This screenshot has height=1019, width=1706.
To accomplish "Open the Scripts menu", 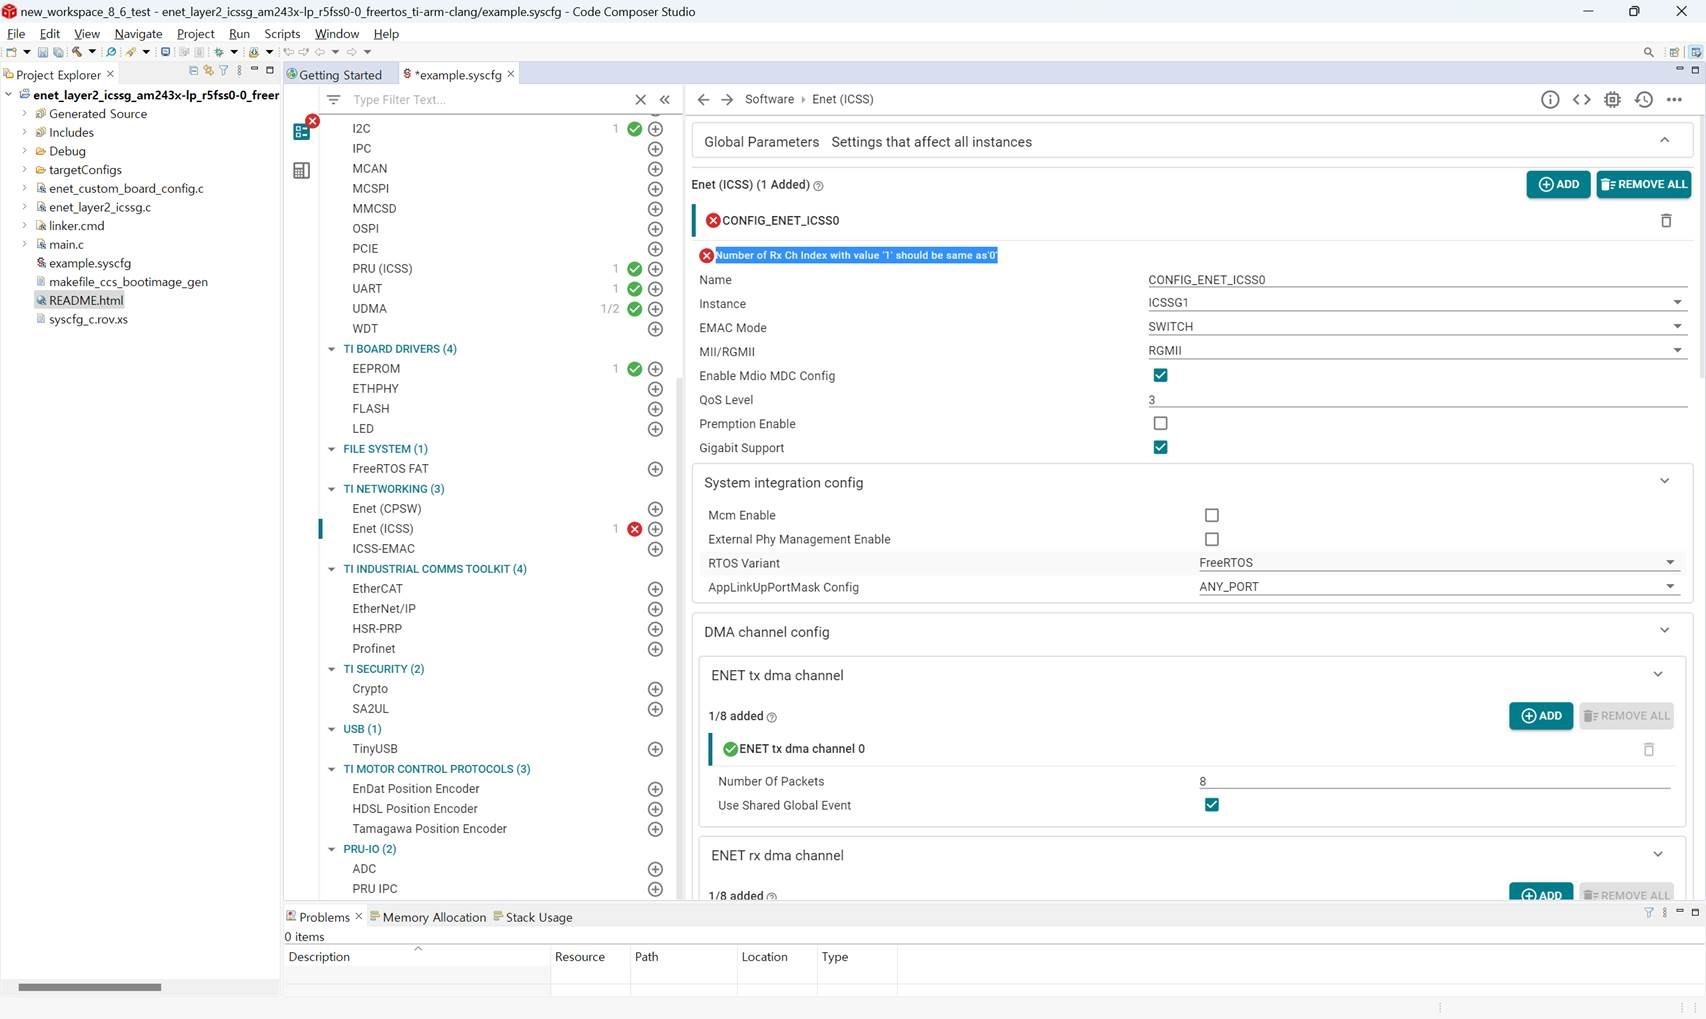I will click(282, 33).
